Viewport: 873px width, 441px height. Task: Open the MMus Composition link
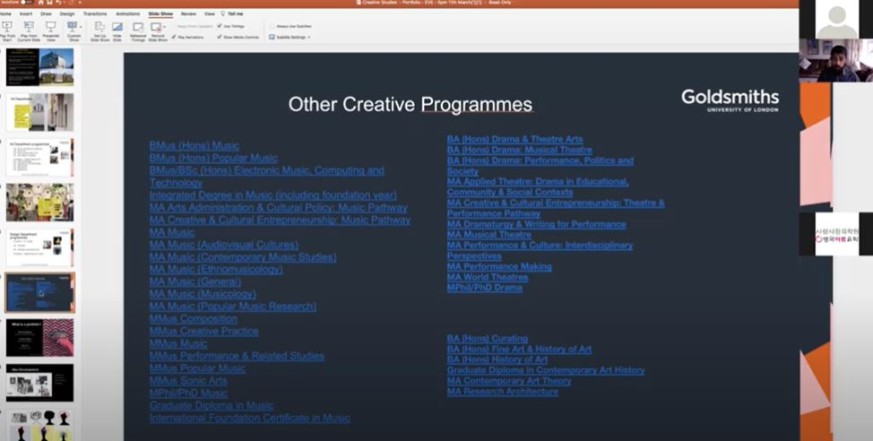pyautogui.click(x=193, y=319)
